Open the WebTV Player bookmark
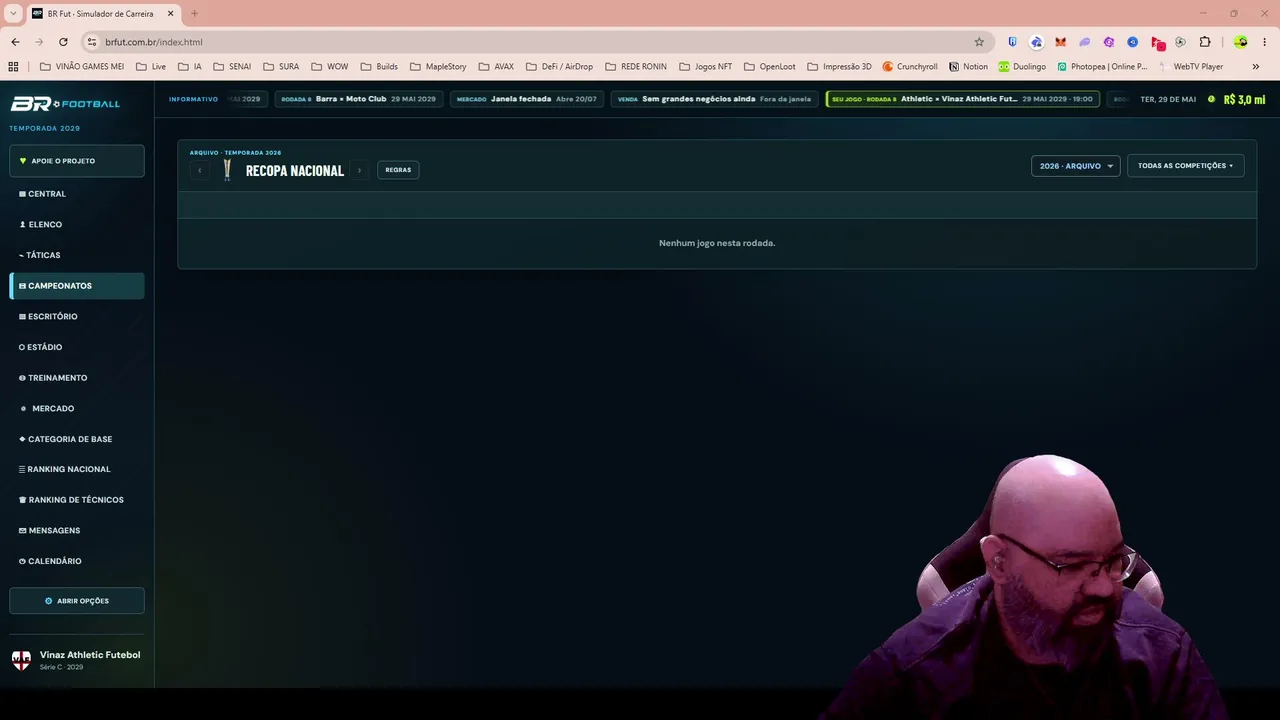The height and width of the screenshot is (720, 1280). 1191,67
